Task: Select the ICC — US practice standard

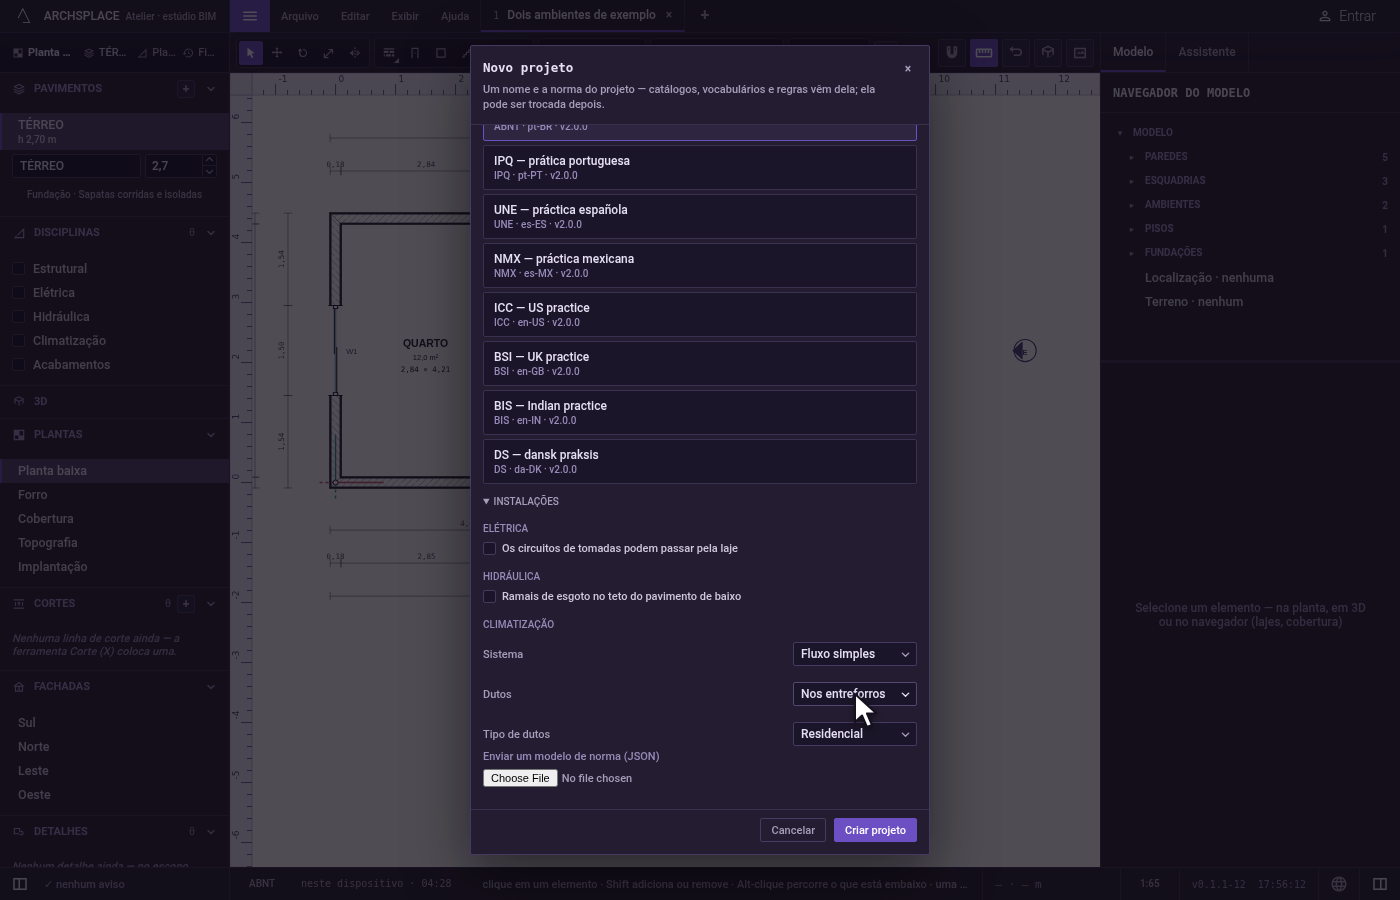Action: click(x=700, y=314)
